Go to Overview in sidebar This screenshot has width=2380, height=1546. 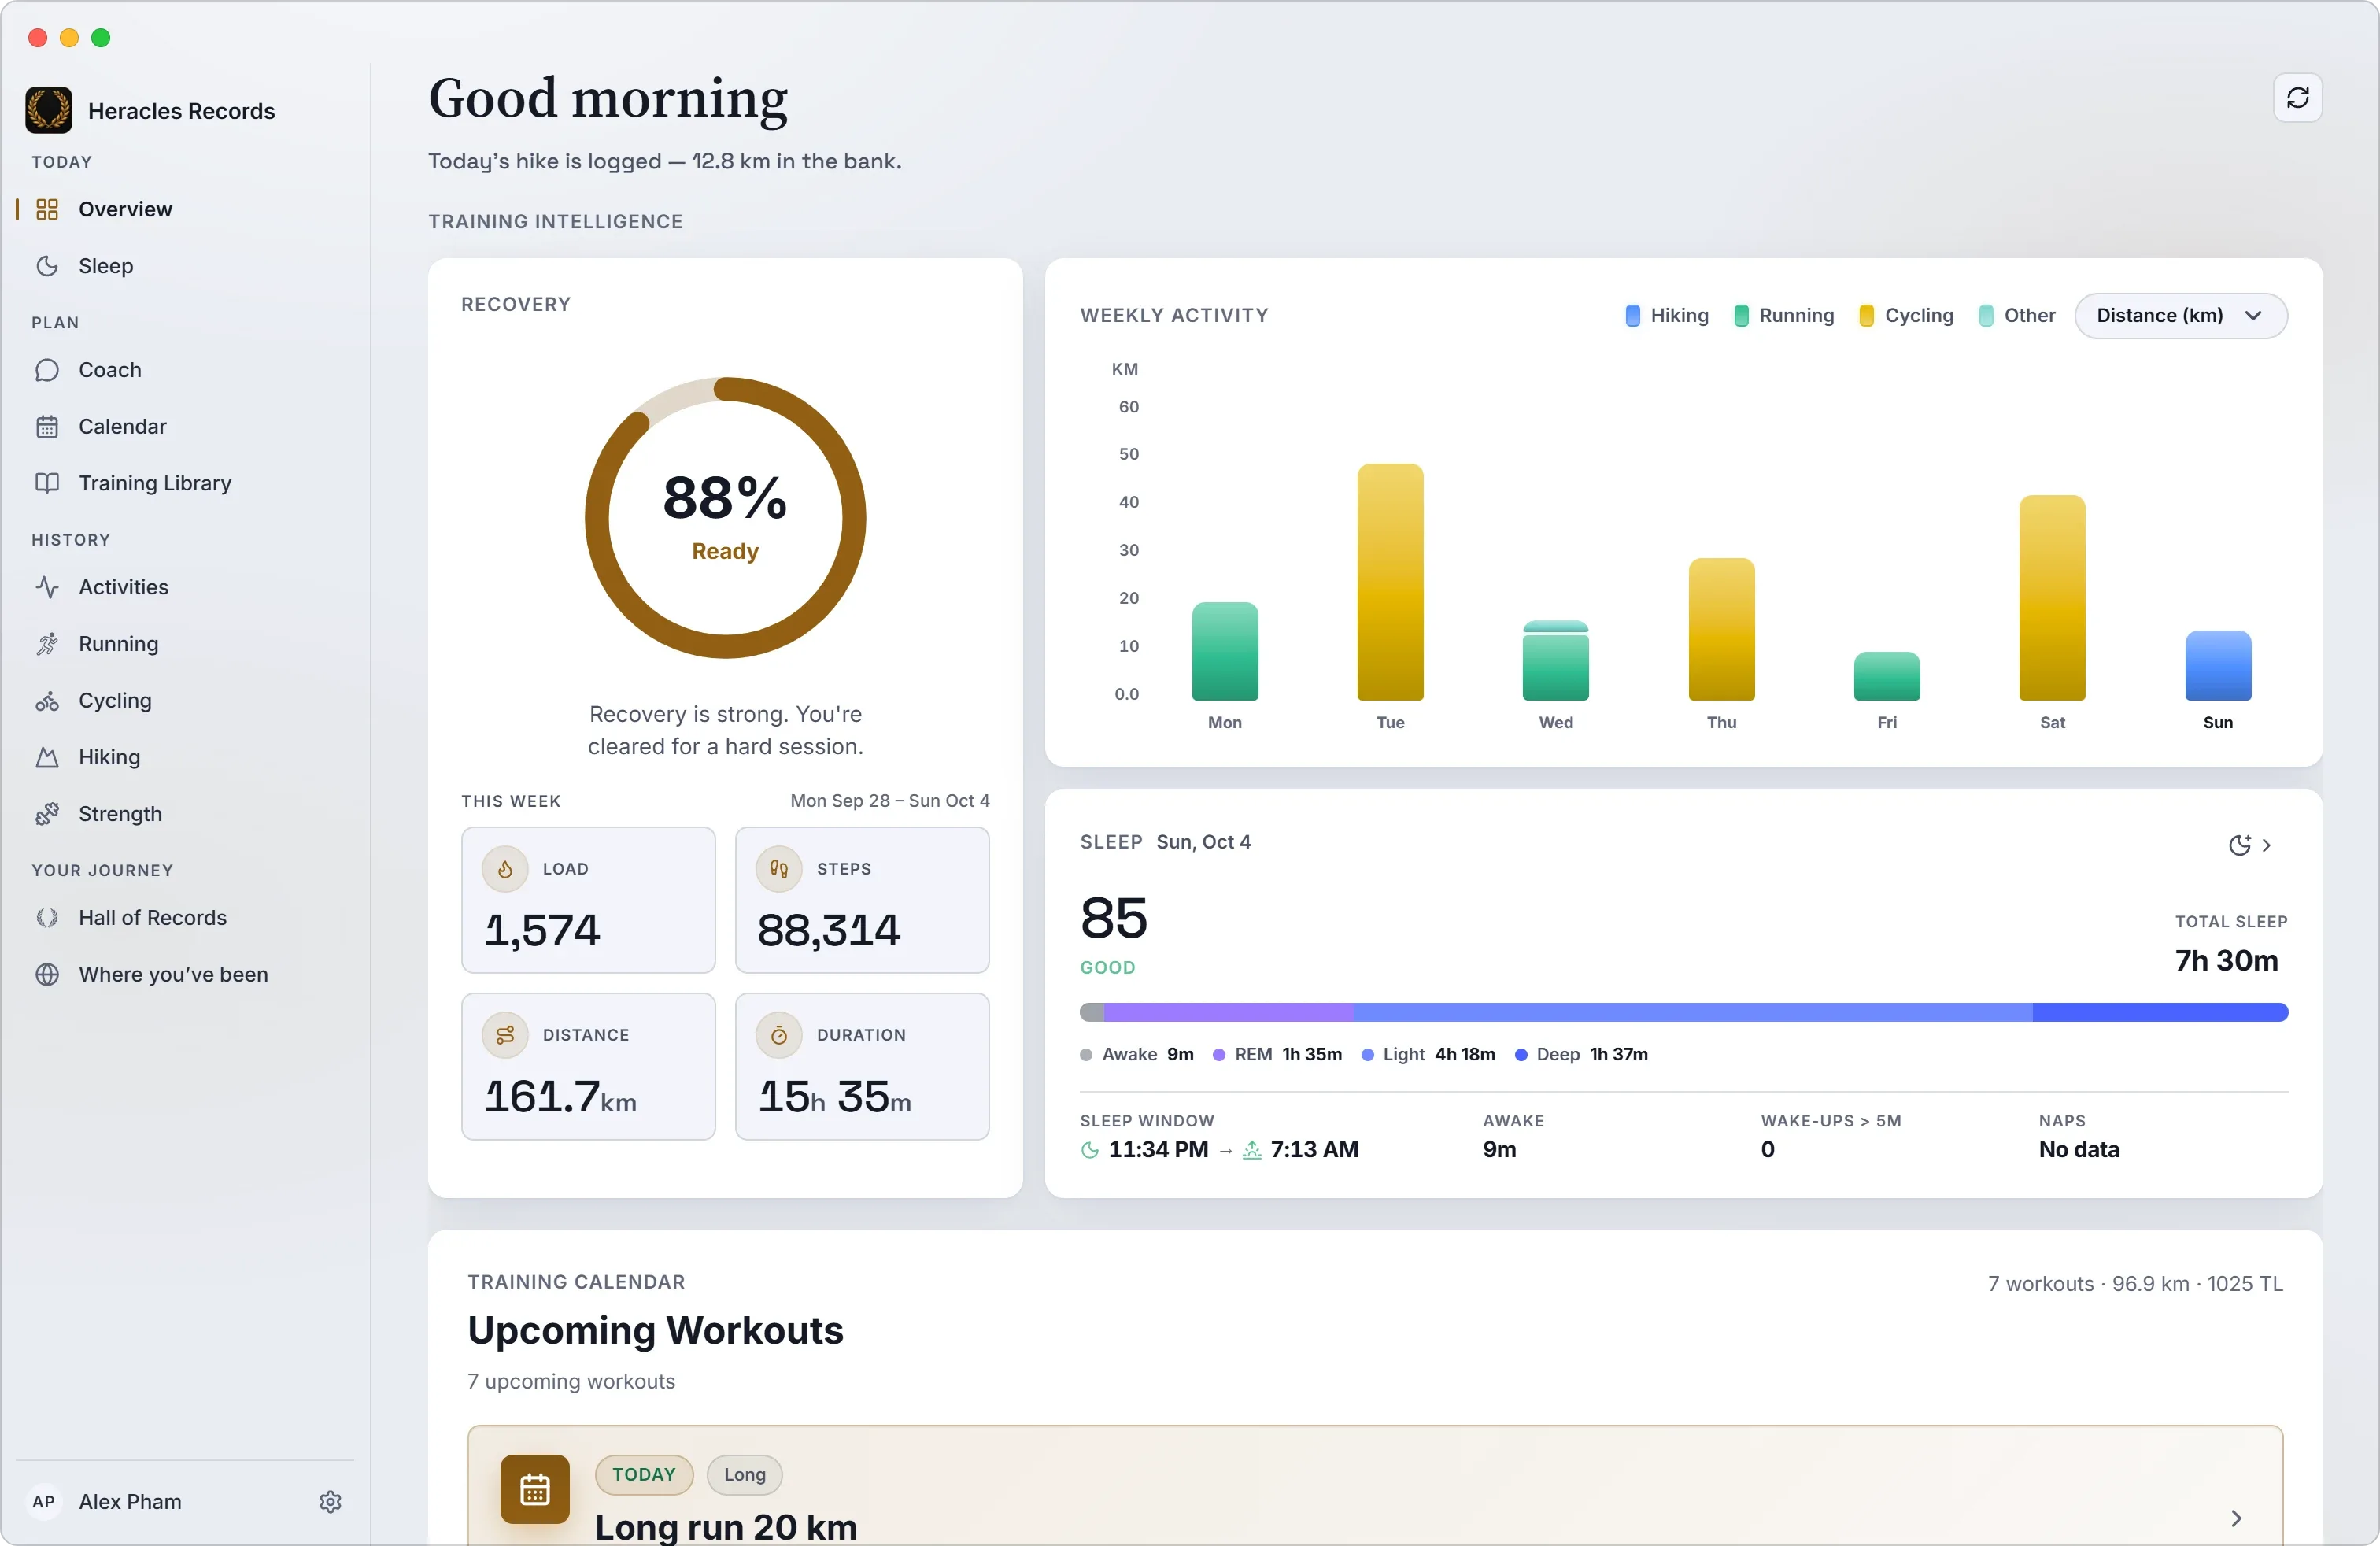pyautogui.click(x=186, y=209)
